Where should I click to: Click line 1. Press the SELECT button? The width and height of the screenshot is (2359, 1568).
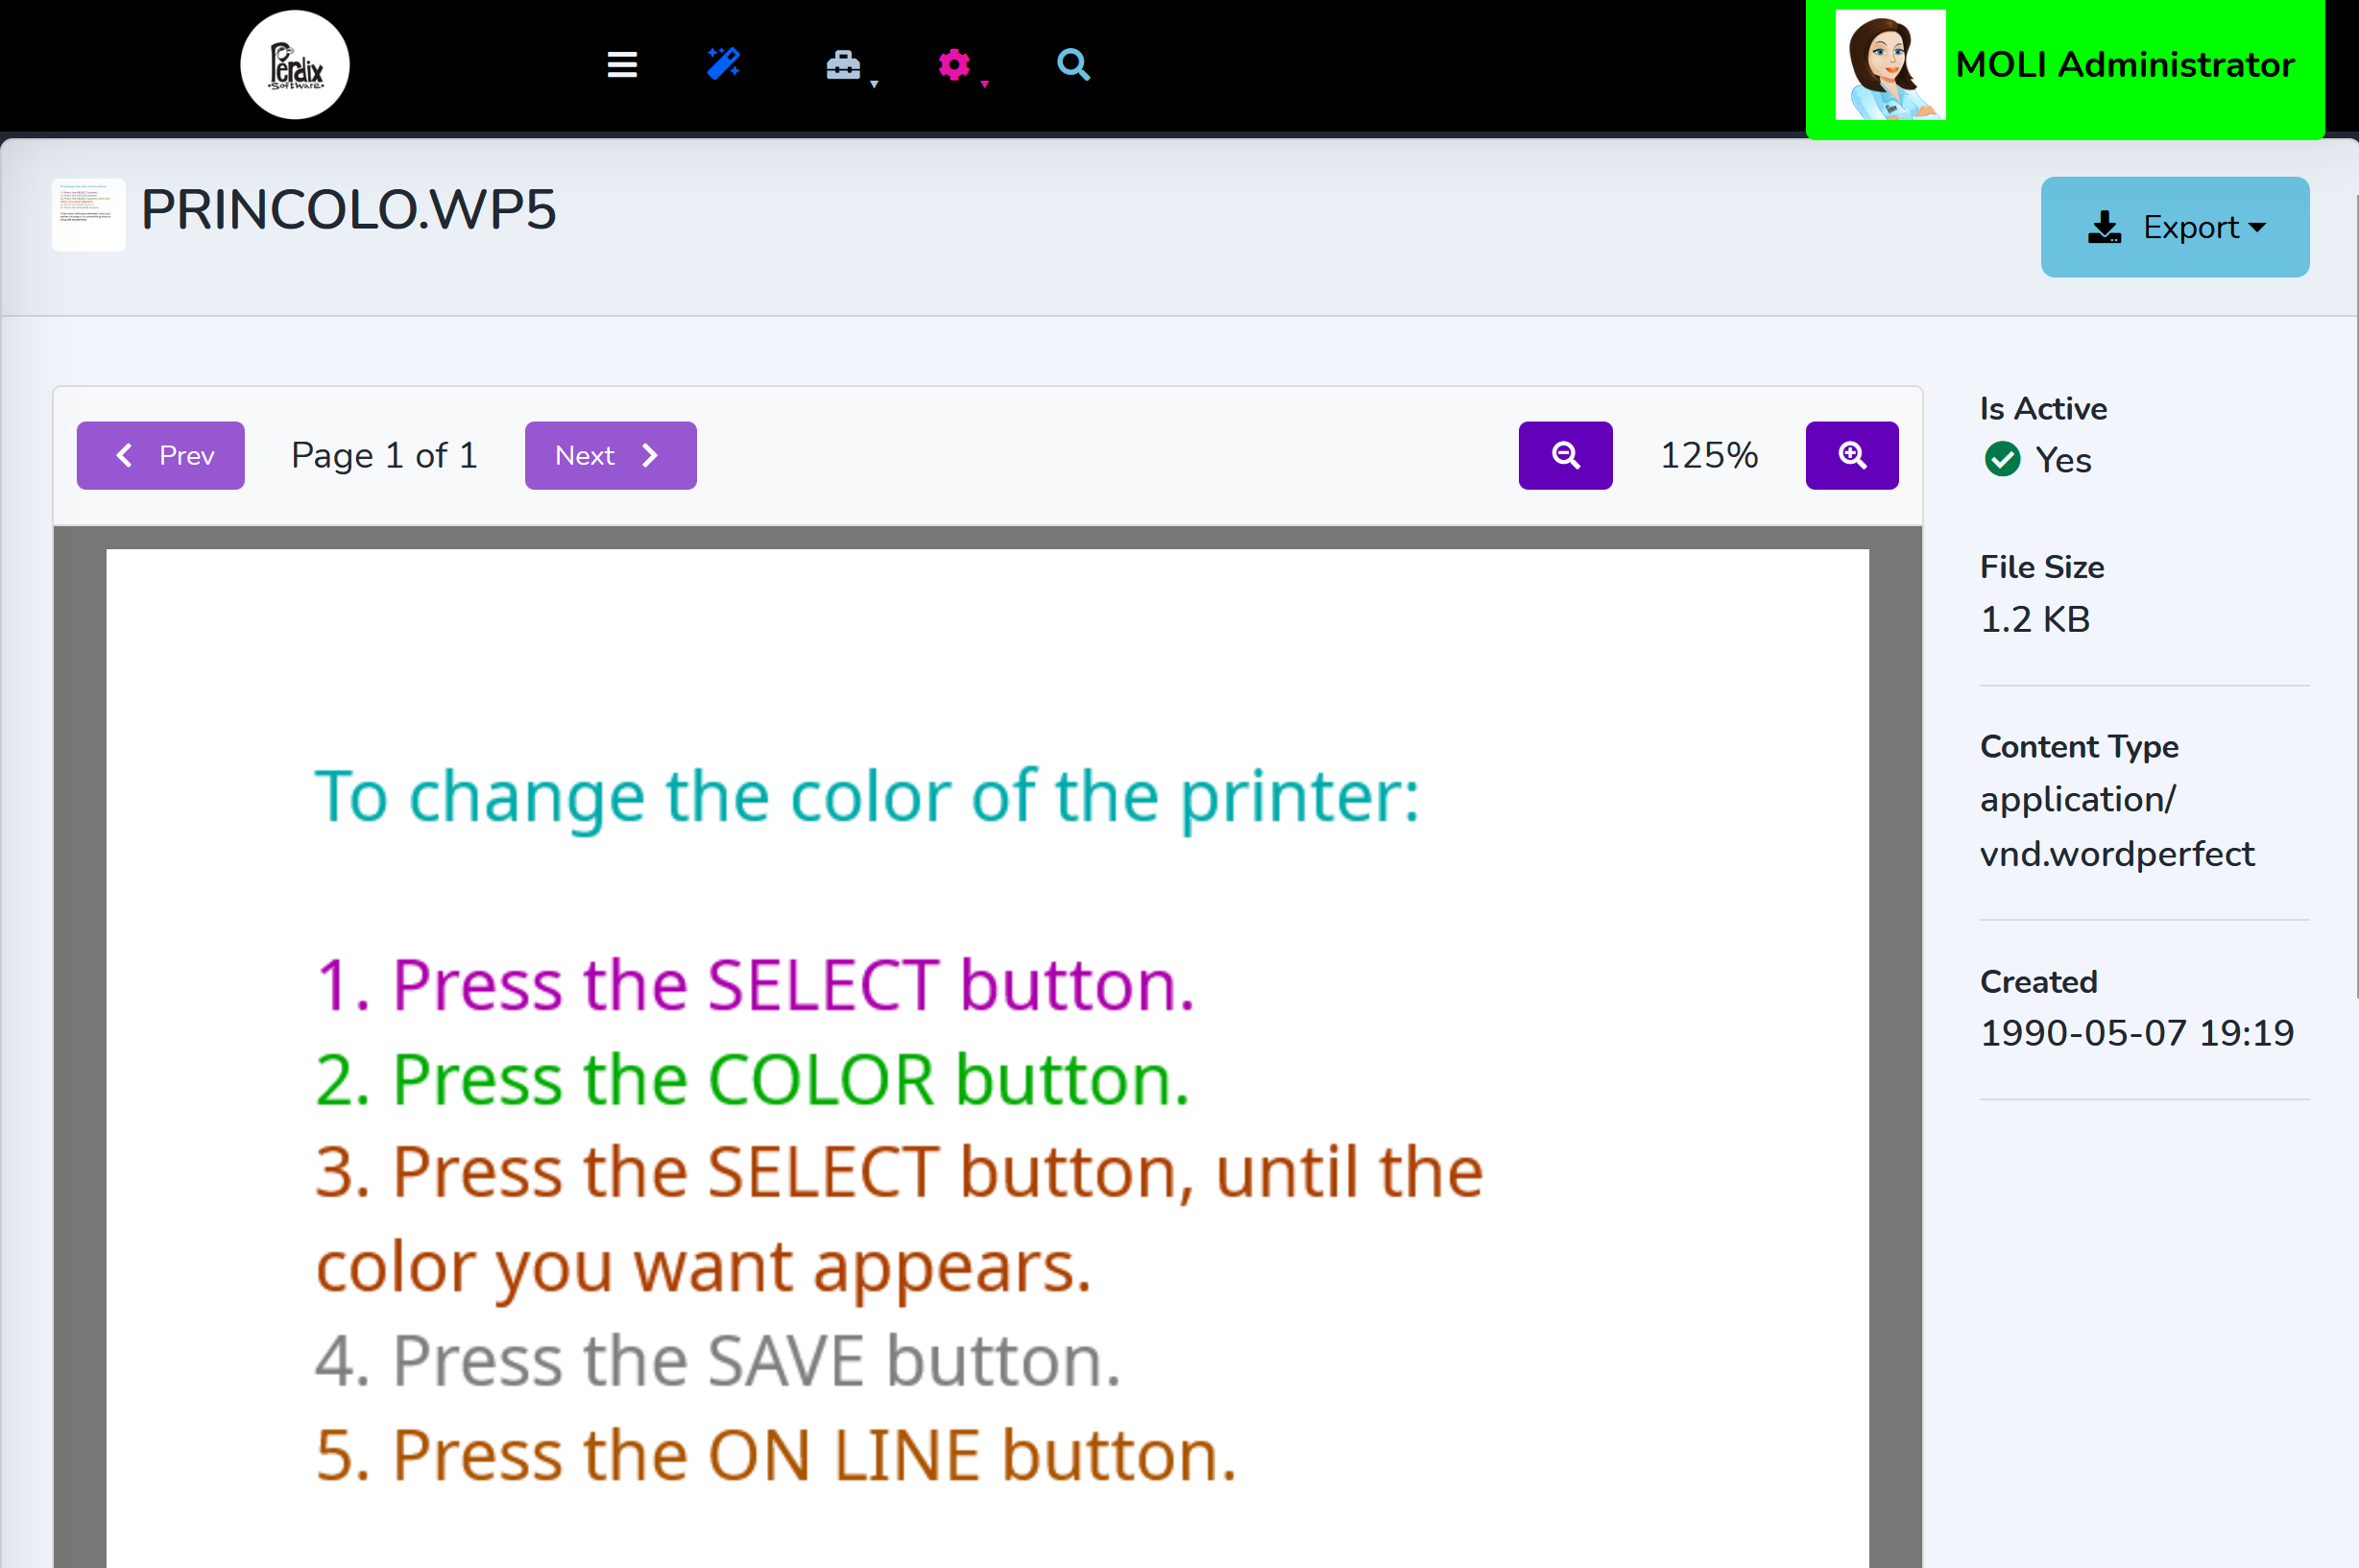tap(755, 985)
